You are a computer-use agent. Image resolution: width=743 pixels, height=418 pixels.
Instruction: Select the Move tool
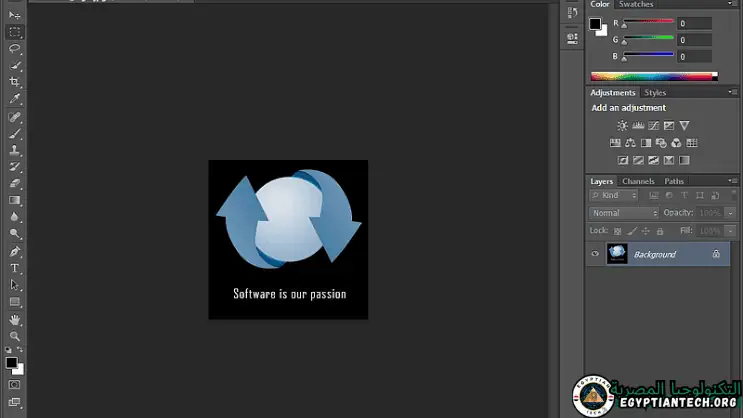click(x=15, y=16)
